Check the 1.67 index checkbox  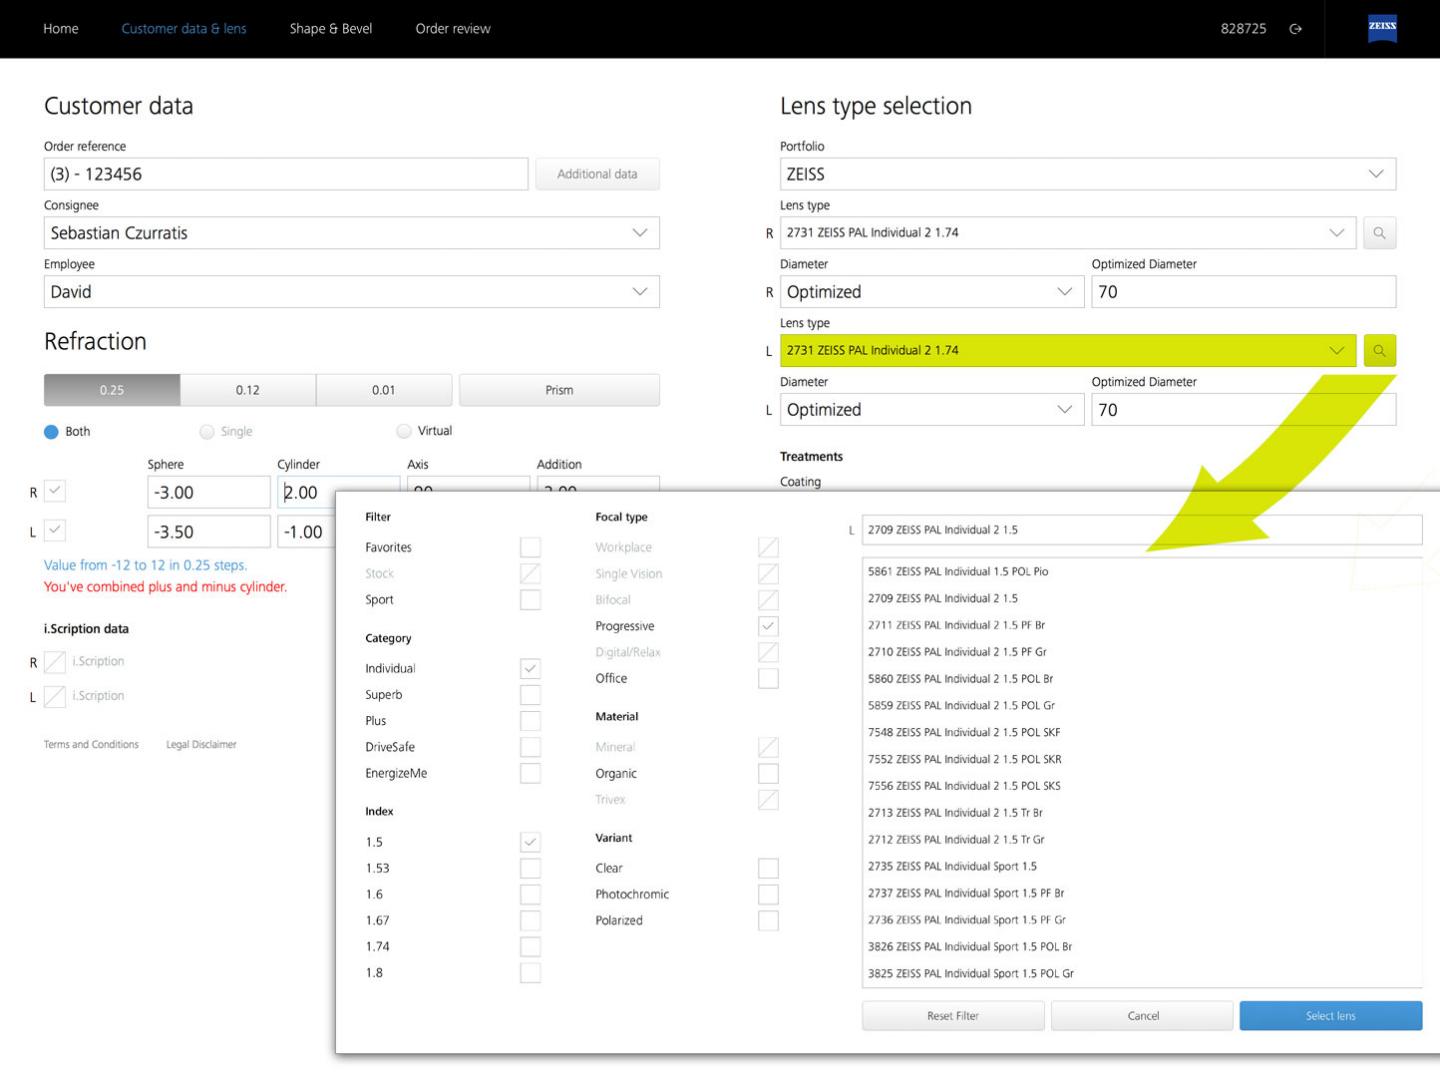[530, 920]
